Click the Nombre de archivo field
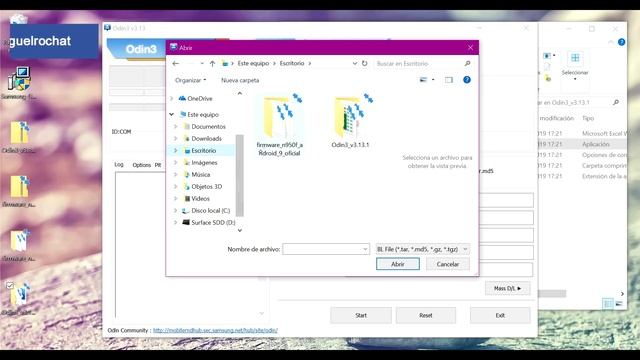 [326, 249]
